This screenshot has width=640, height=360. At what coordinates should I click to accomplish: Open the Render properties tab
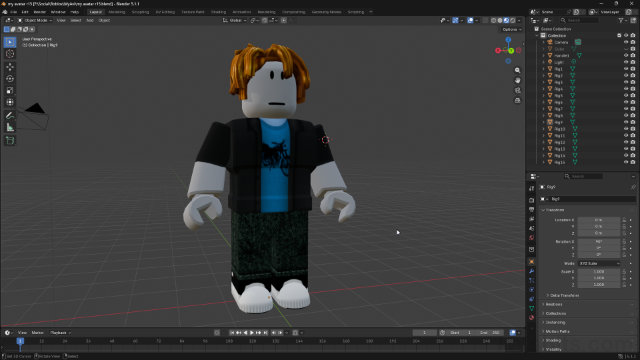[x=531, y=200]
